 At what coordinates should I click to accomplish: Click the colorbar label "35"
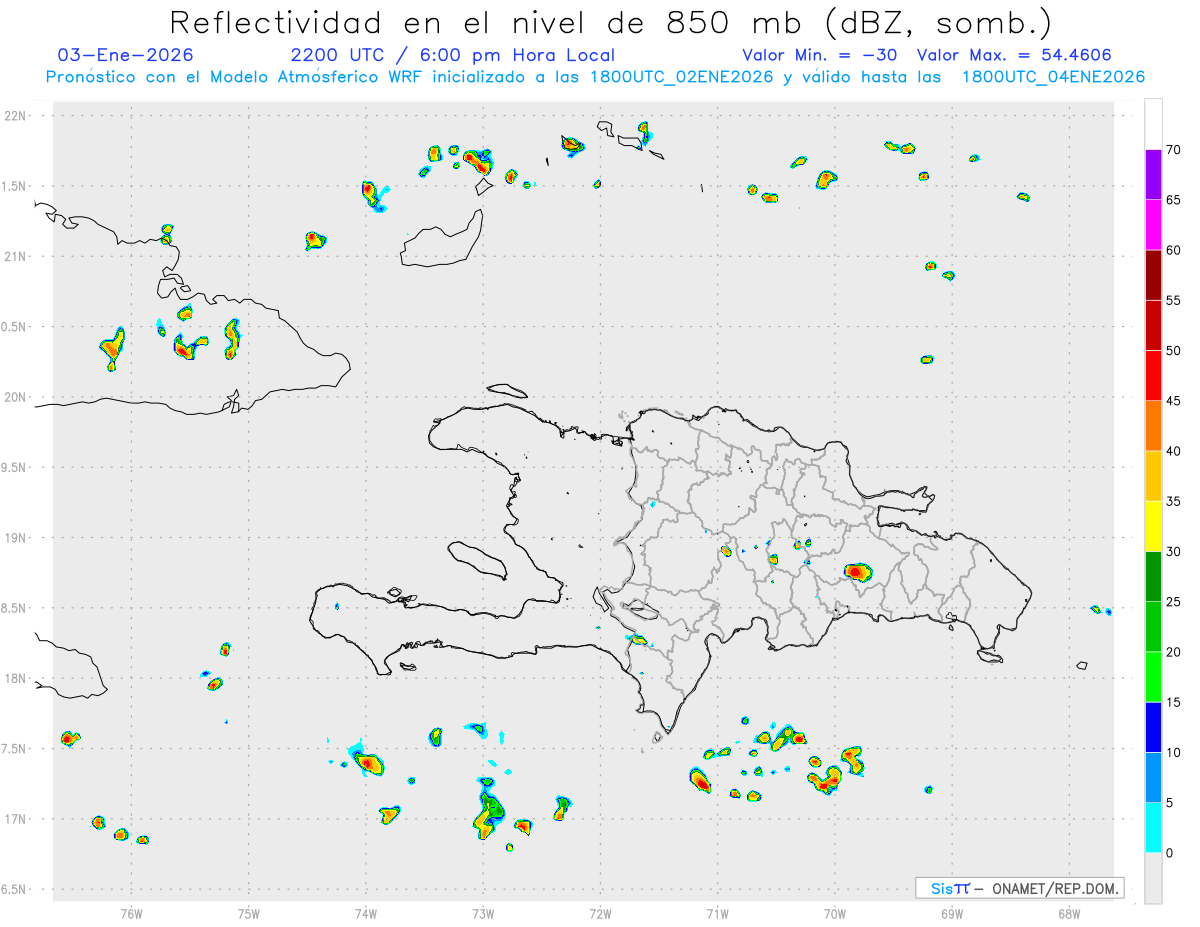click(x=1174, y=501)
